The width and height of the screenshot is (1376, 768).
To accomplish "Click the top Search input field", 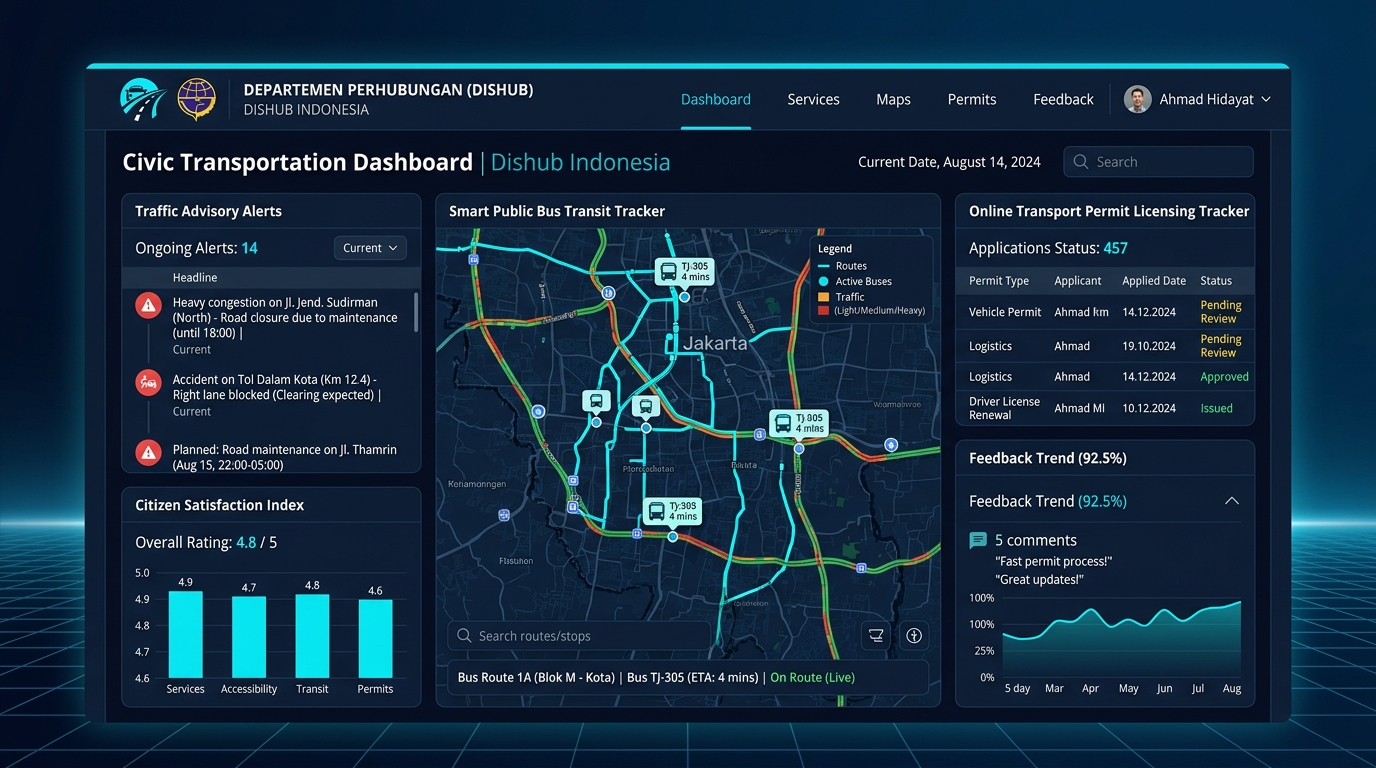I will pos(1158,162).
